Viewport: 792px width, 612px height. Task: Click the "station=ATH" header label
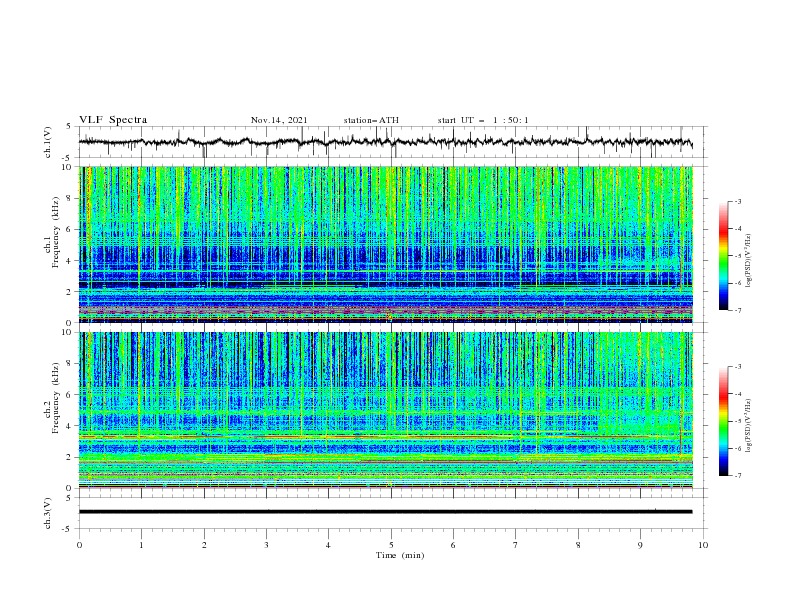click(371, 120)
